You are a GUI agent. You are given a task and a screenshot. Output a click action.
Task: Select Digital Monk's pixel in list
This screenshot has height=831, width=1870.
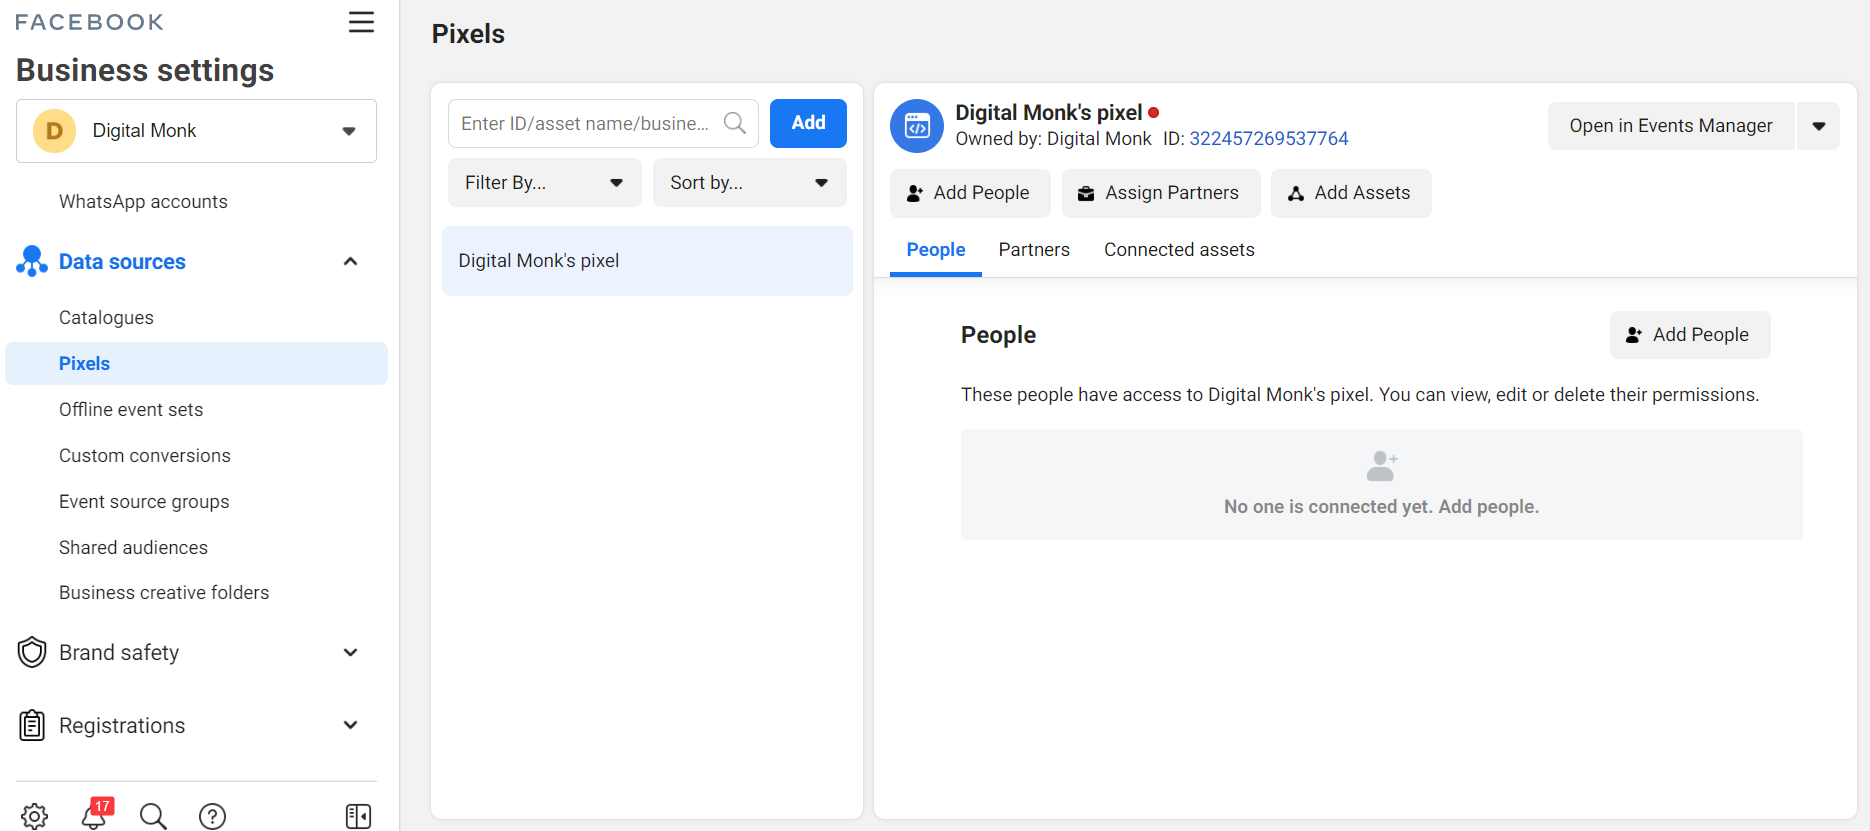[x=647, y=261]
